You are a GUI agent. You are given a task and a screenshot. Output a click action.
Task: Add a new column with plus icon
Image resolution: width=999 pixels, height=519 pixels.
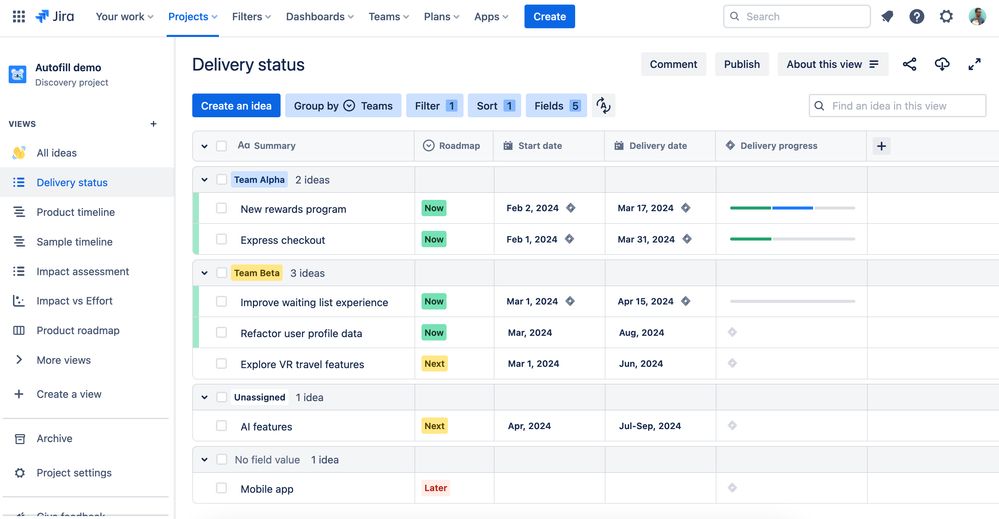point(881,146)
